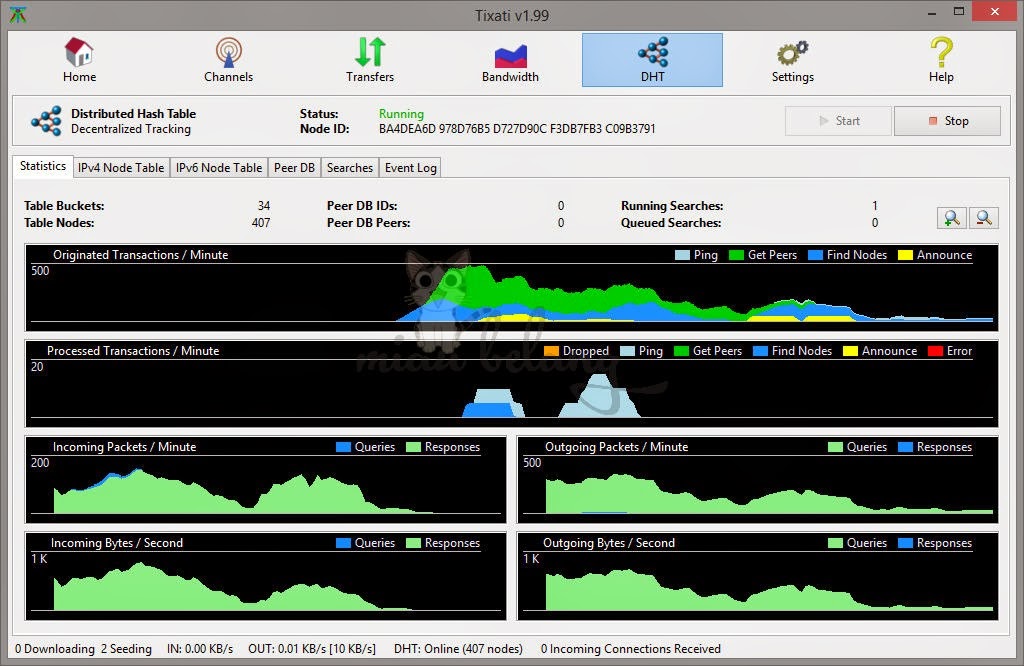Go to the Transfers section
This screenshot has height=666, width=1024.
[x=370, y=60]
